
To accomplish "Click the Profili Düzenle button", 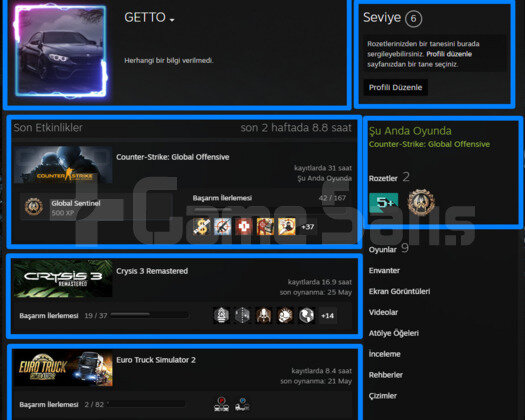I will coord(395,87).
